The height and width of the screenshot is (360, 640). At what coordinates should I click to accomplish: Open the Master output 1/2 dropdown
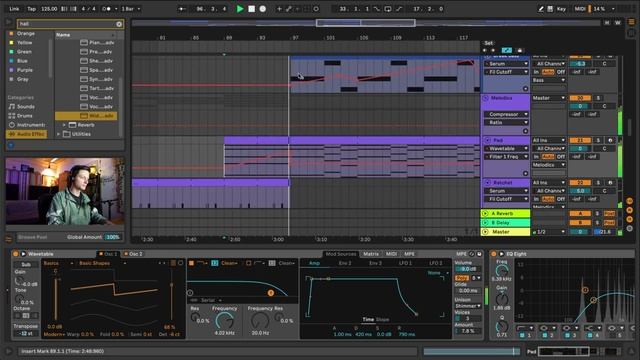(549, 232)
